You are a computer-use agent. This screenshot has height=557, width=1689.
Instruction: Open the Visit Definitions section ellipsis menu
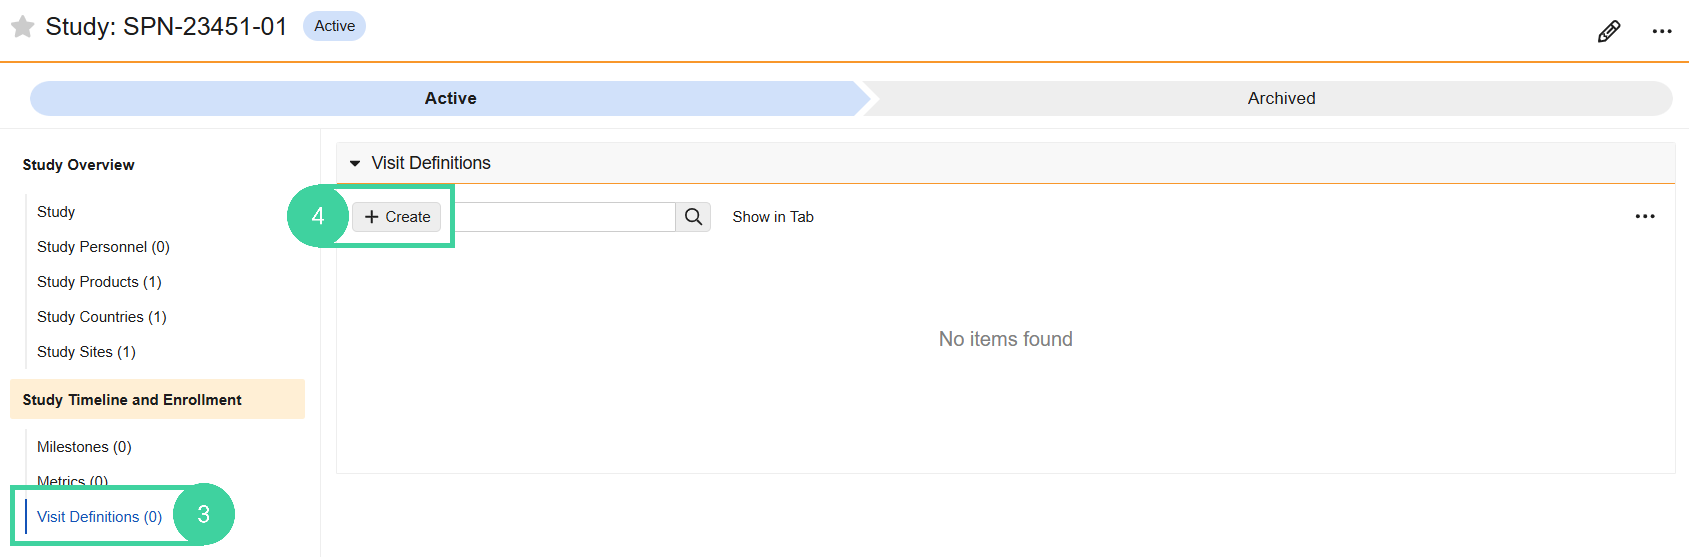pyautogui.click(x=1645, y=216)
